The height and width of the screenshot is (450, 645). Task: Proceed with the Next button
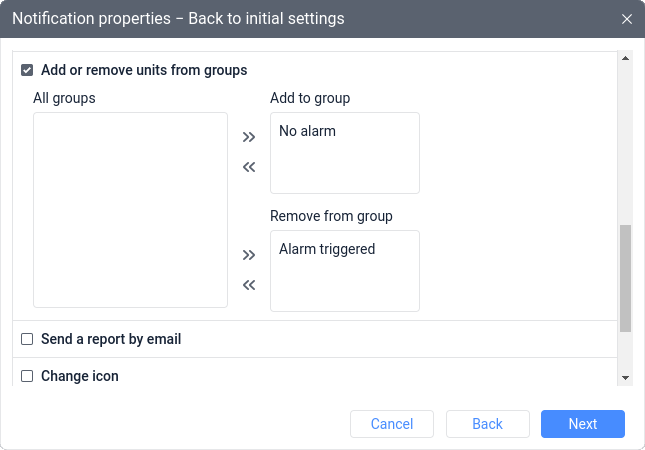click(582, 424)
